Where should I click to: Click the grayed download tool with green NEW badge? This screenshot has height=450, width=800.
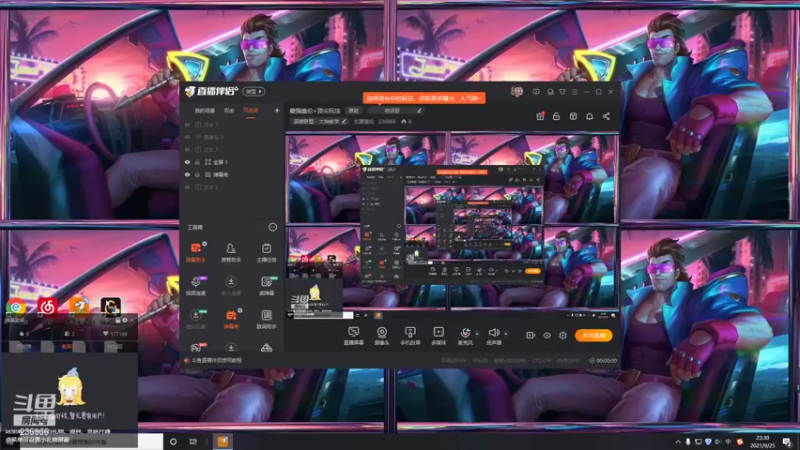[195, 318]
